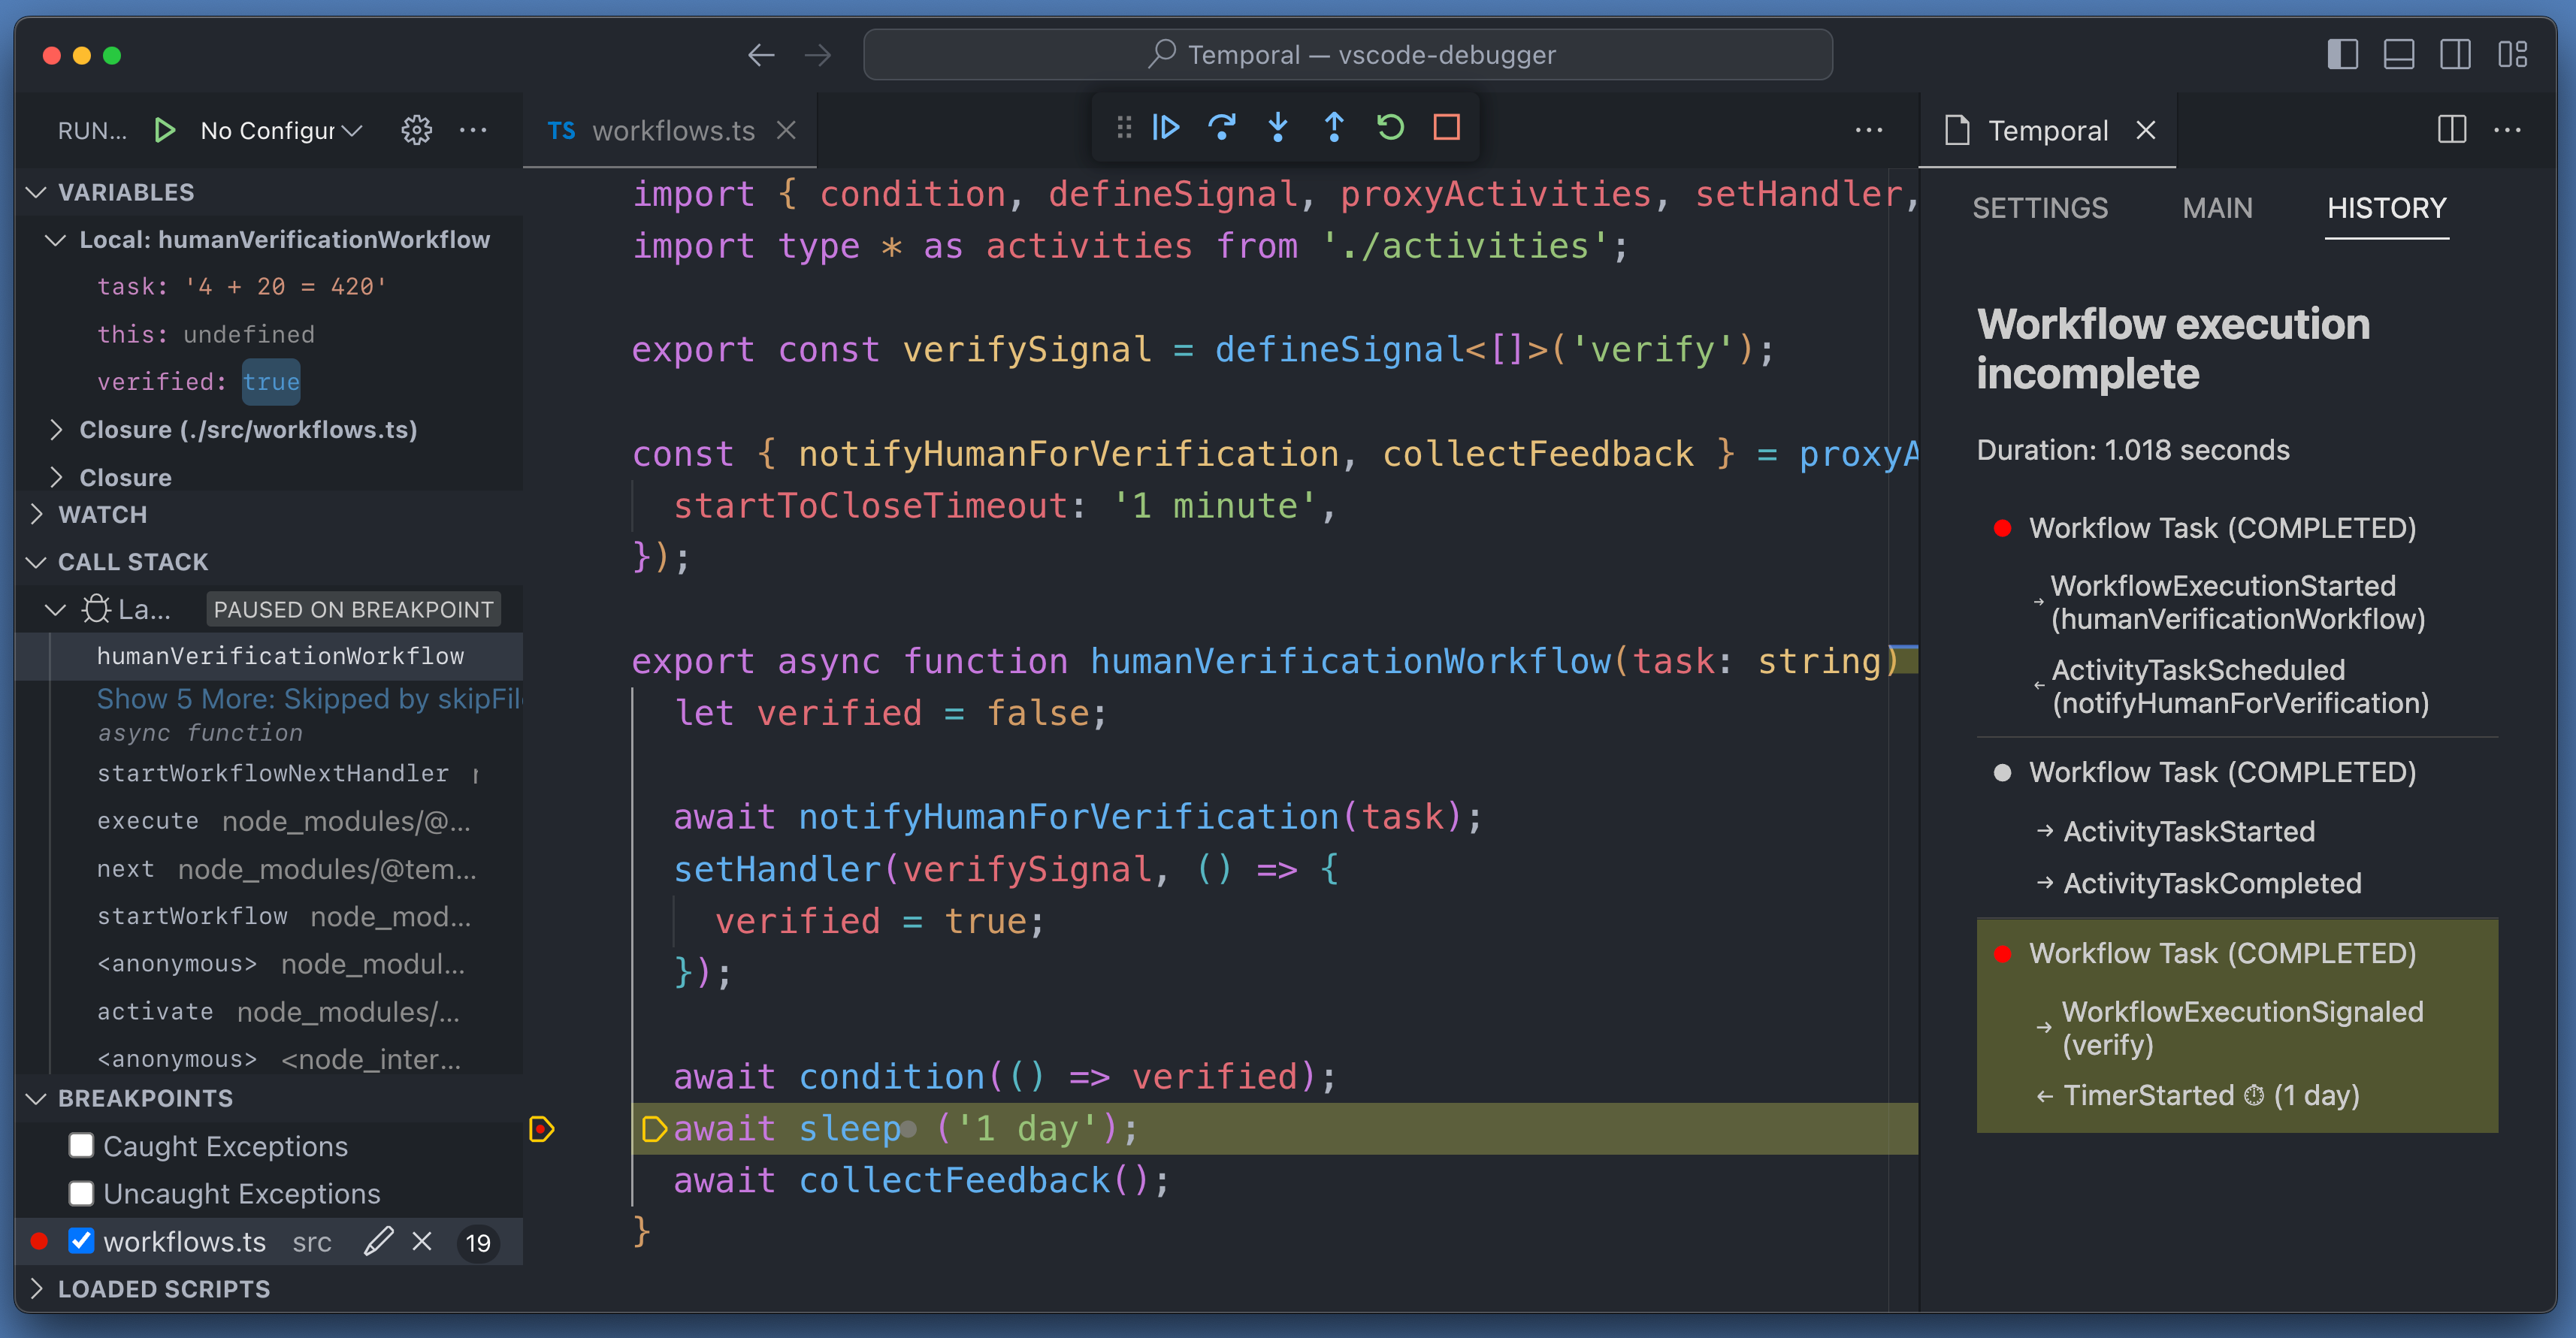Open Run view more actions menu
The image size is (2576, 1338).
(473, 130)
